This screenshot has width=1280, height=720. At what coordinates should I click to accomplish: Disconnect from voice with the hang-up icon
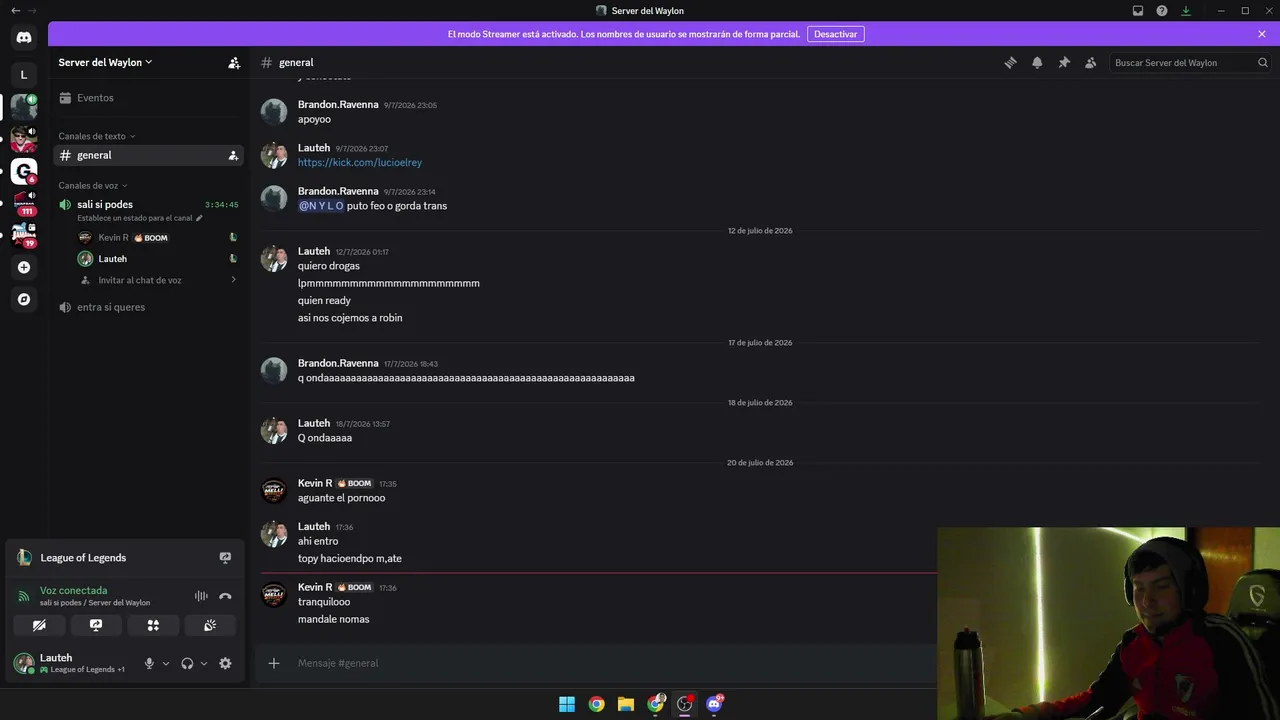225,596
